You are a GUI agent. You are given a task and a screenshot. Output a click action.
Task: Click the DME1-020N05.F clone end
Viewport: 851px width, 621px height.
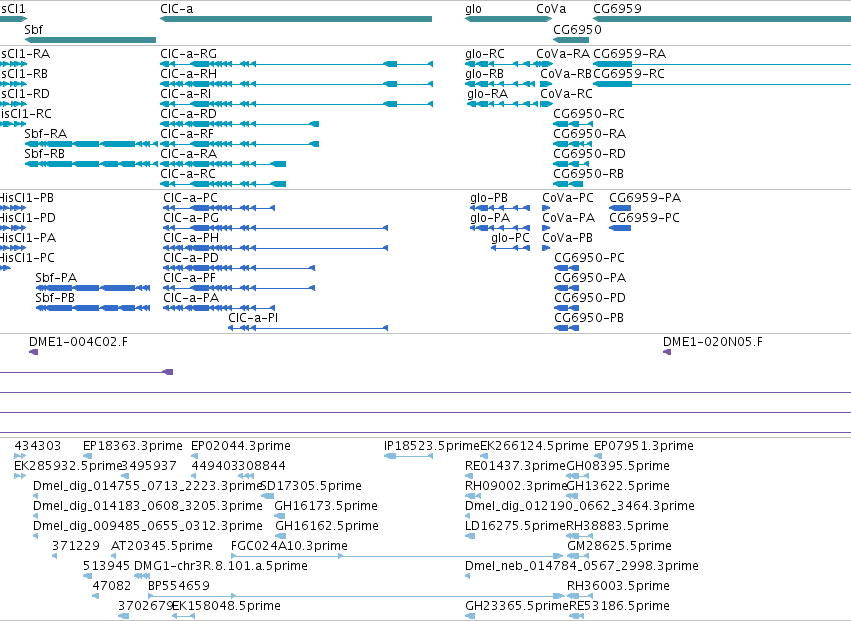click(667, 352)
